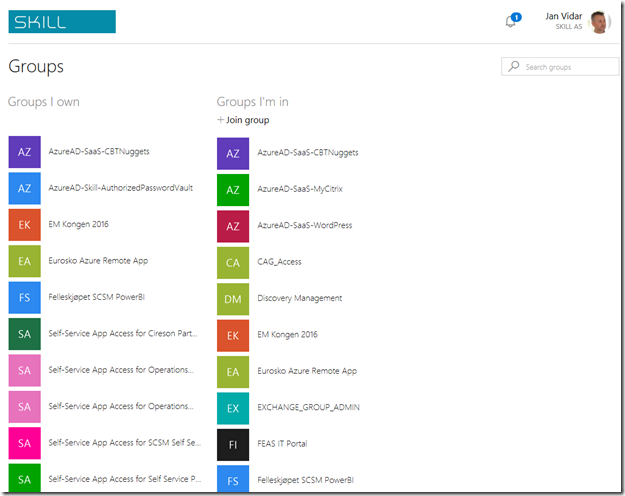Click the magnifier icon in search box
Screen dimensions: 625x496
(x=514, y=66)
